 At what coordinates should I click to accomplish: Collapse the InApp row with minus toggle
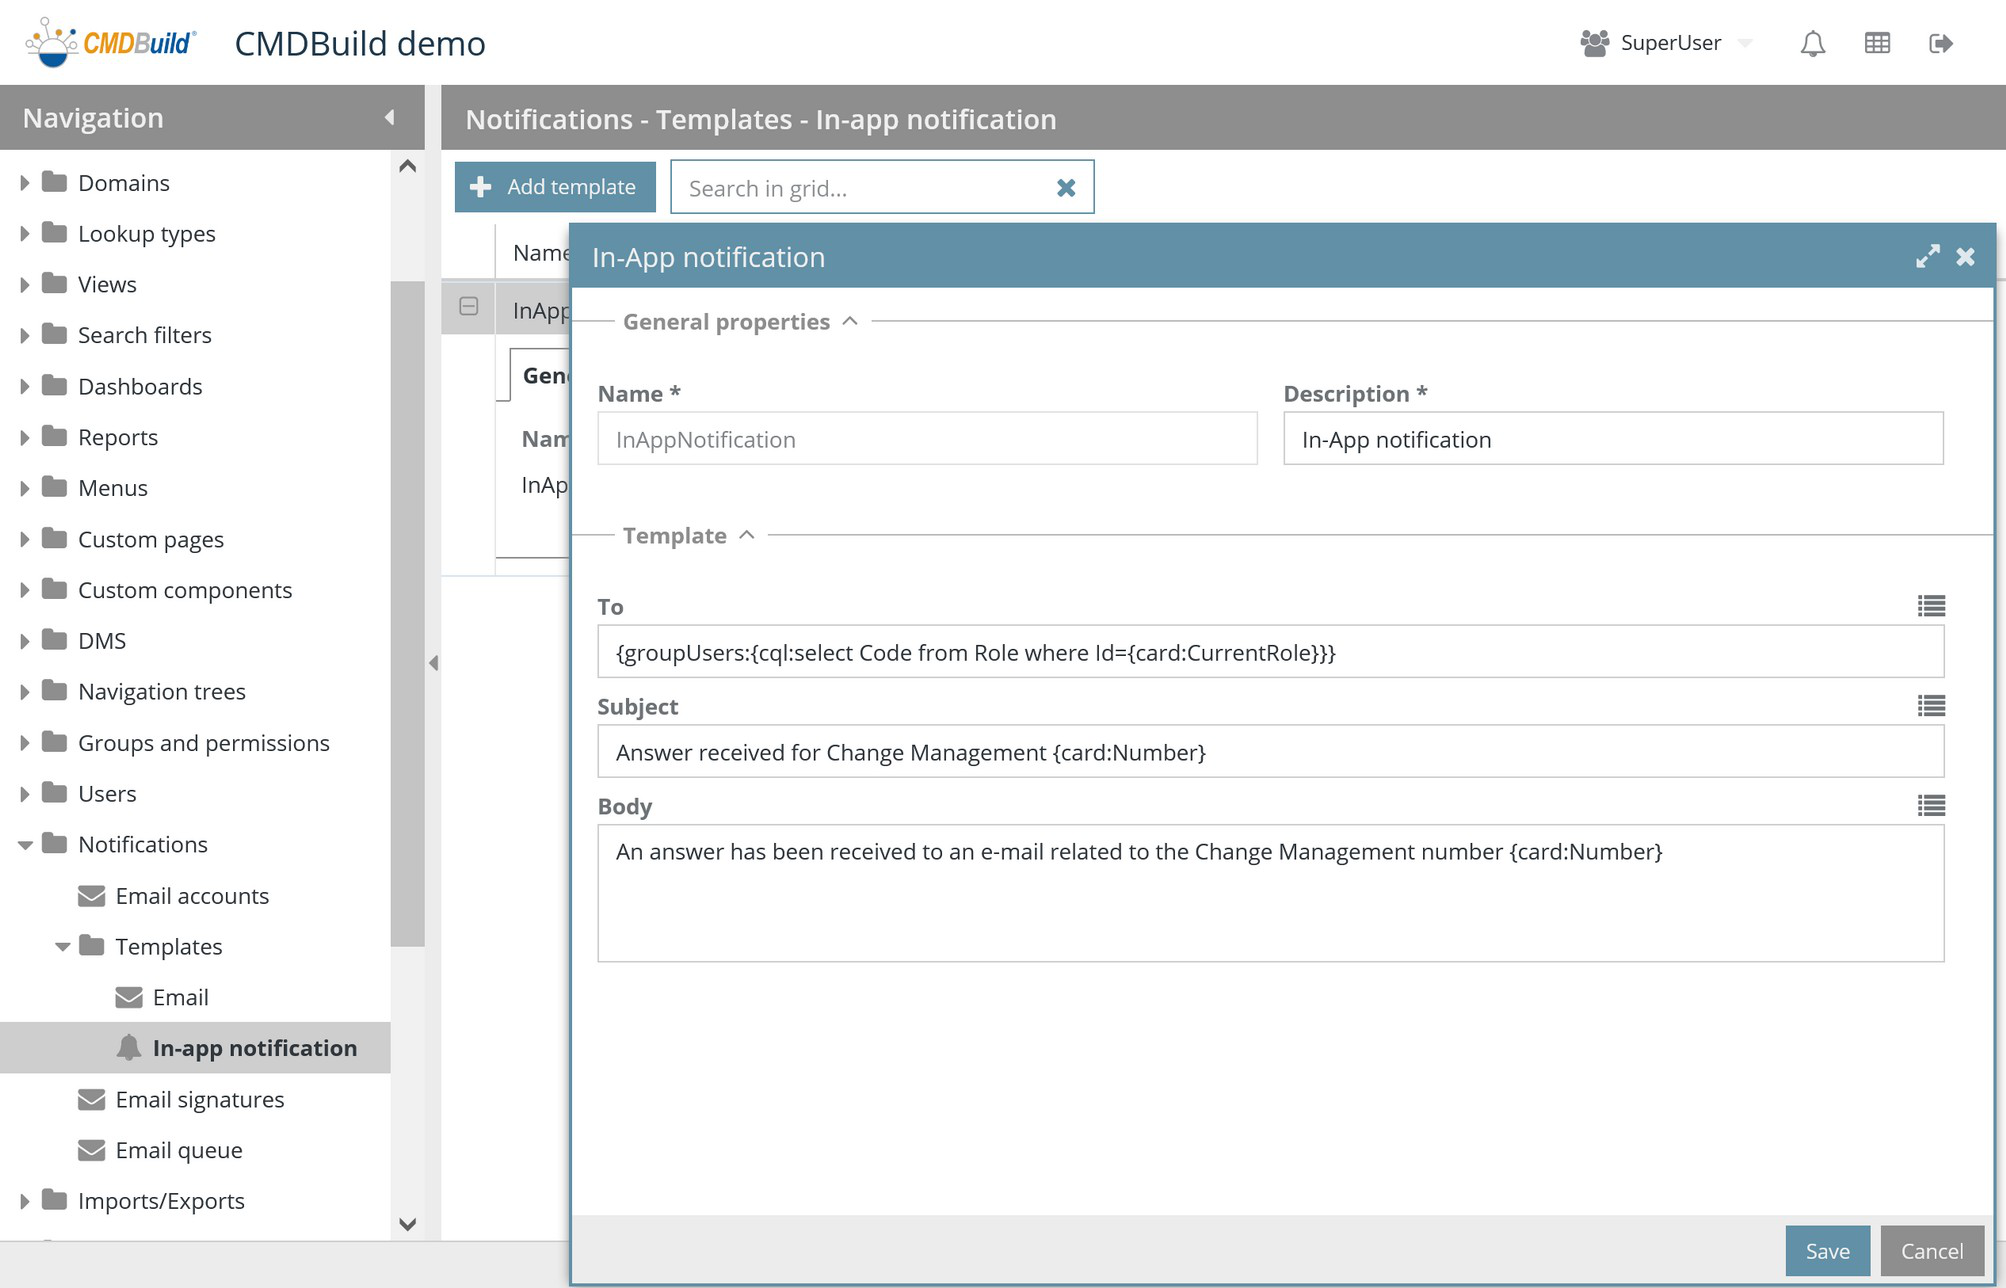coord(469,307)
